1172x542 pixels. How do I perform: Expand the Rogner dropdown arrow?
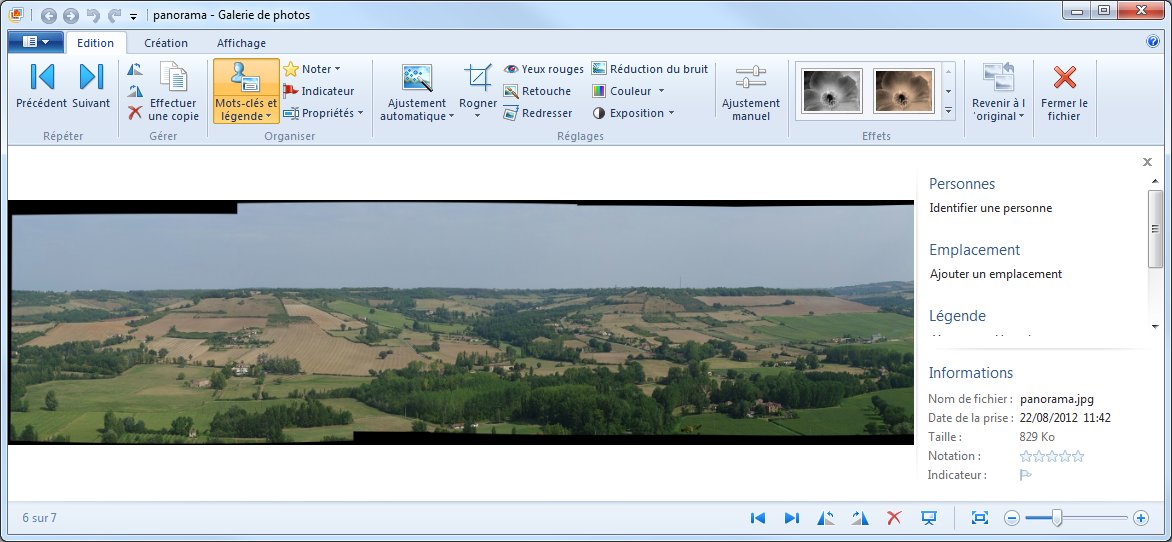pos(478,116)
